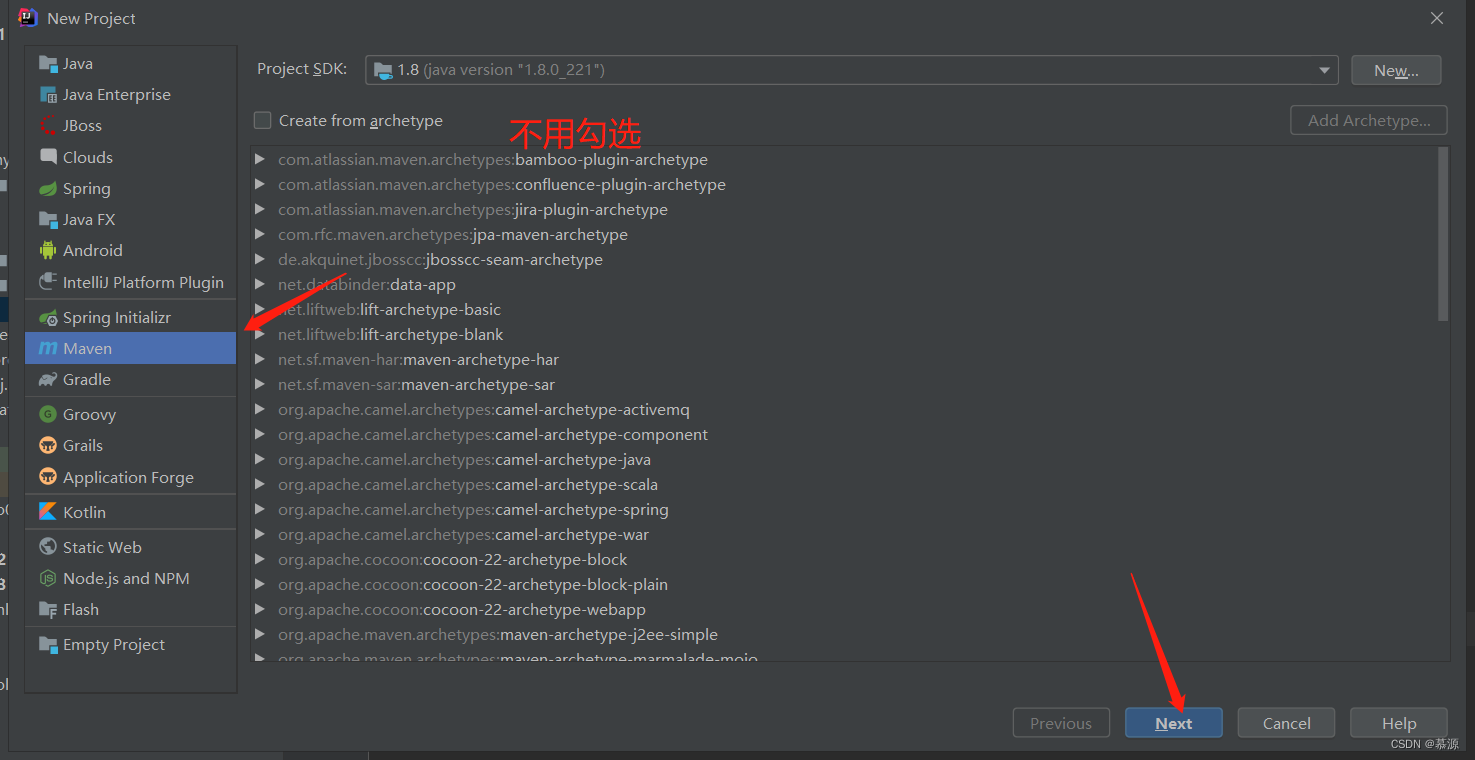This screenshot has width=1475, height=760.
Task: Select Spring project type
Action: [x=131, y=189]
